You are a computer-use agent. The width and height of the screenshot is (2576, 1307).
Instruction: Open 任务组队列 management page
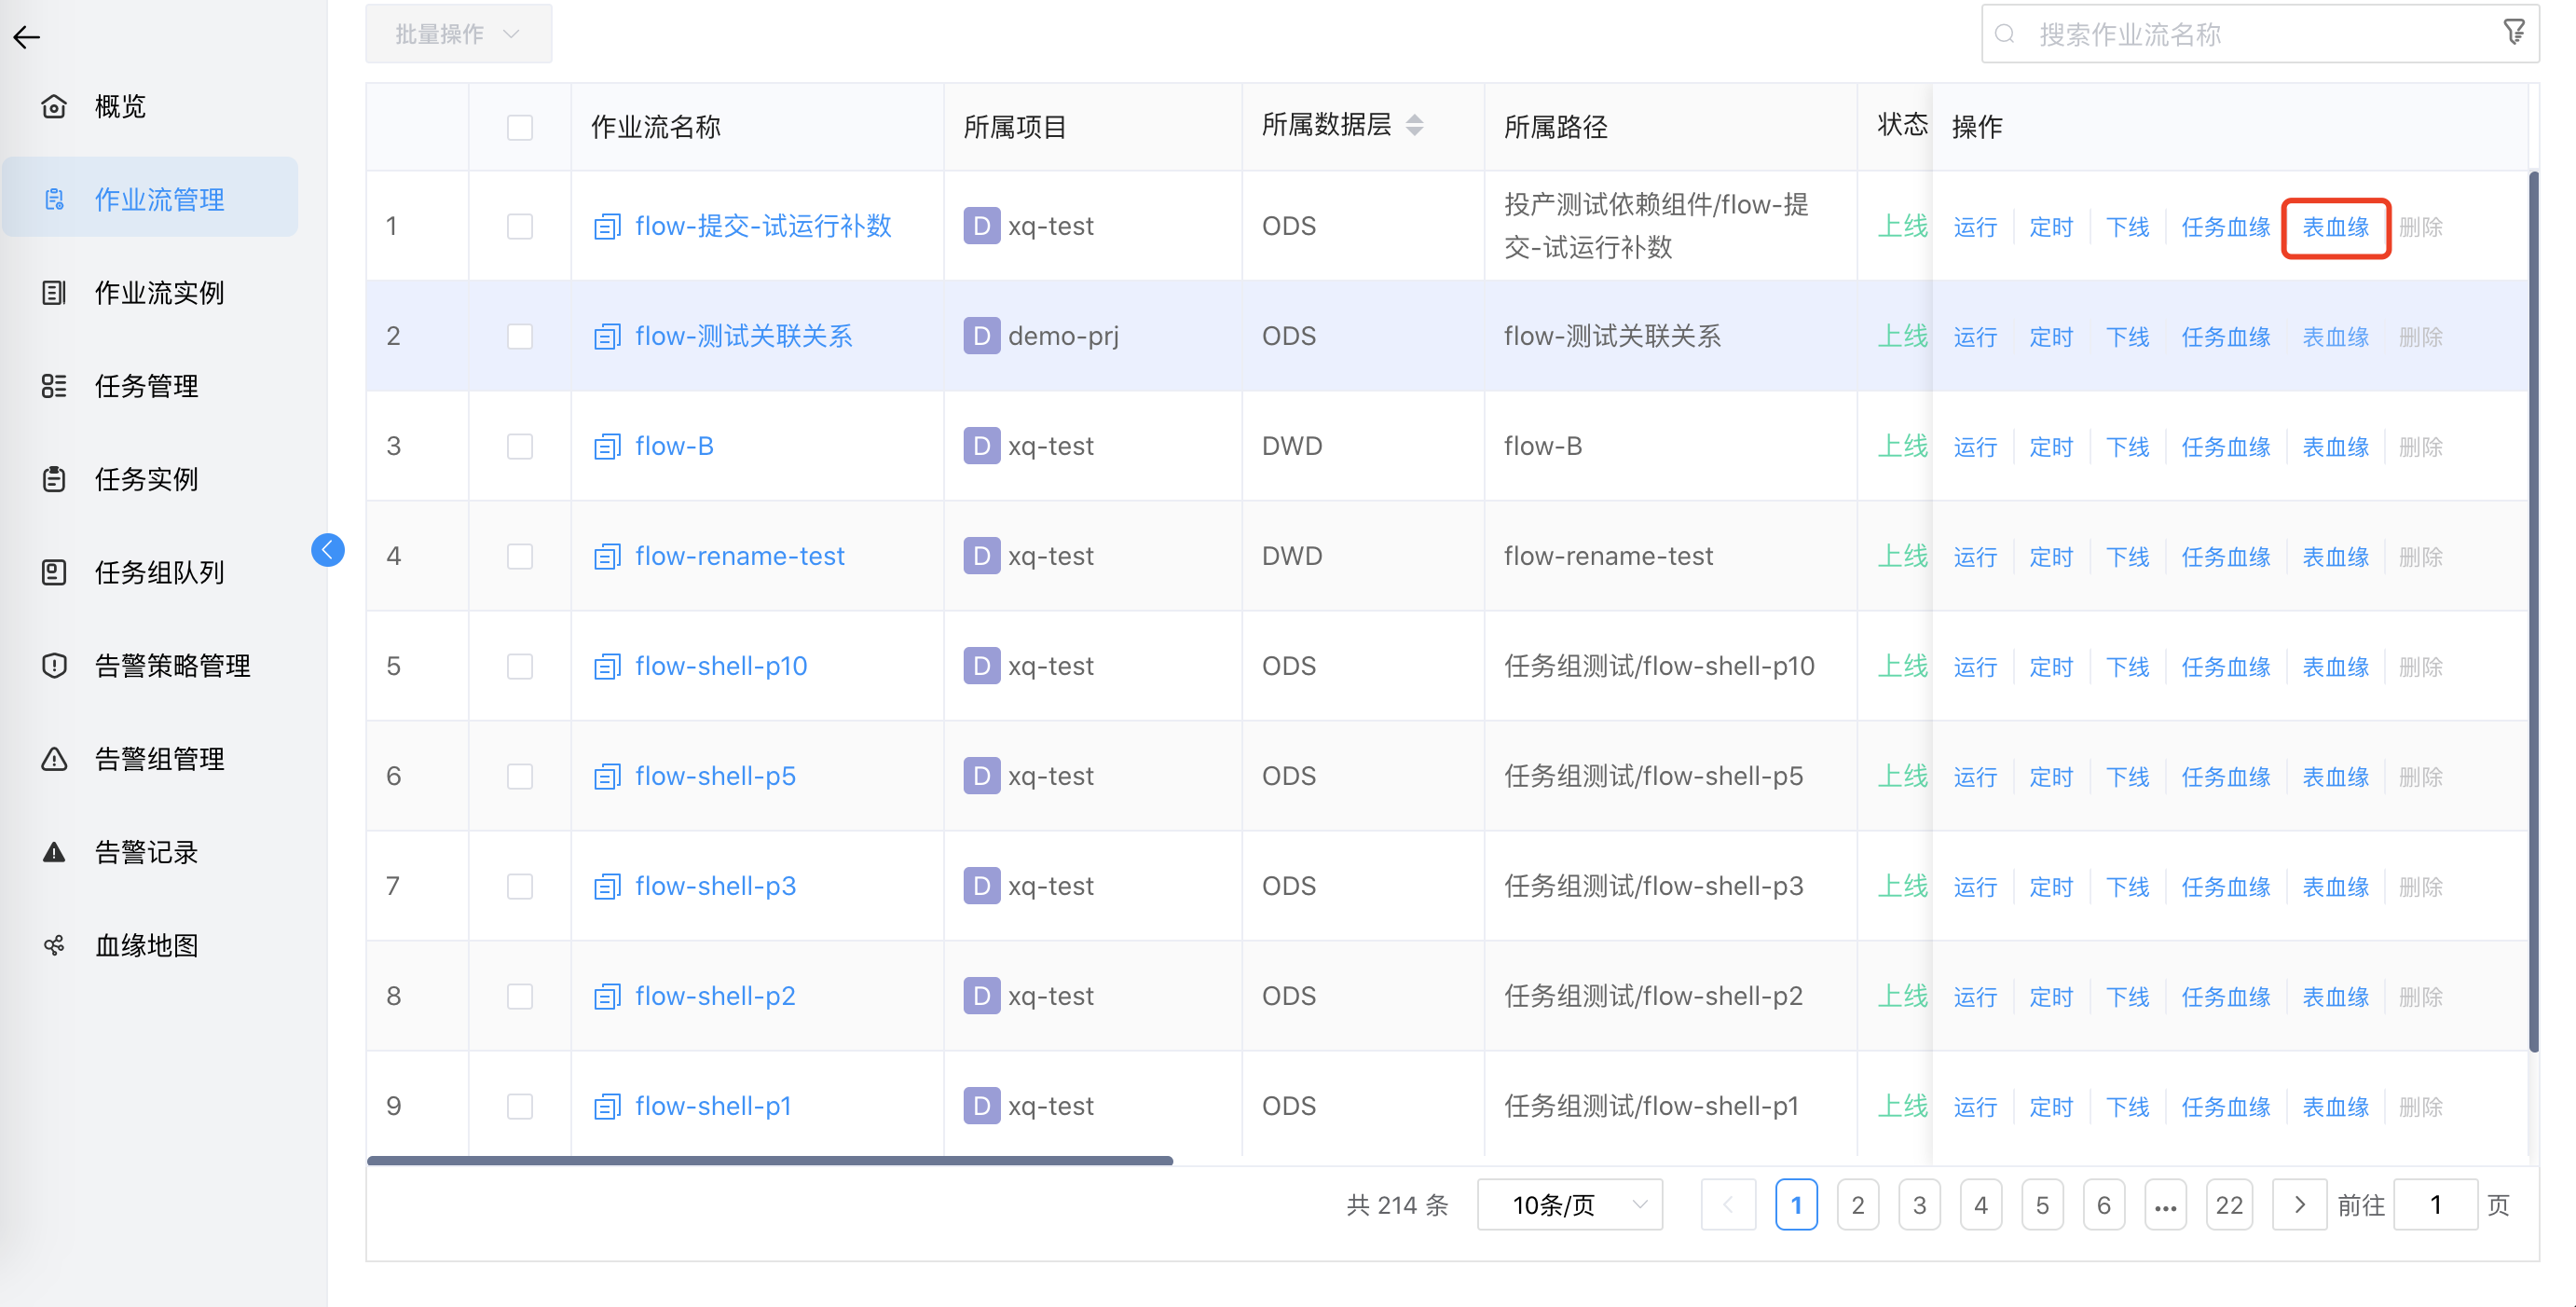tap(159, 572)
